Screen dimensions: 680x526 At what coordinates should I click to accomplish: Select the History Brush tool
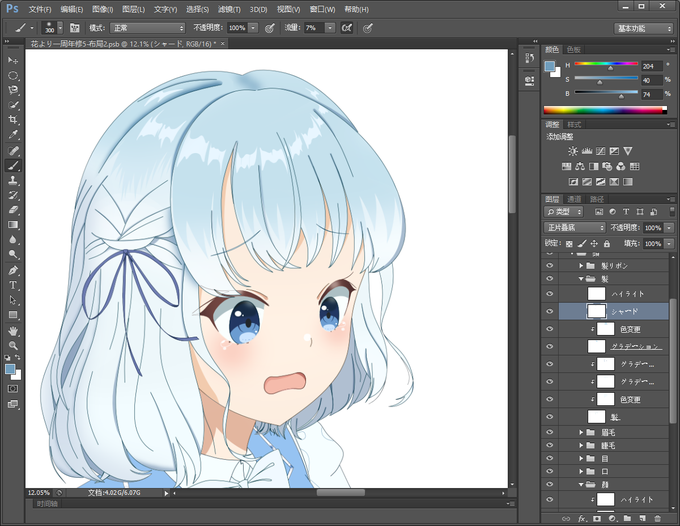(13, 195)
